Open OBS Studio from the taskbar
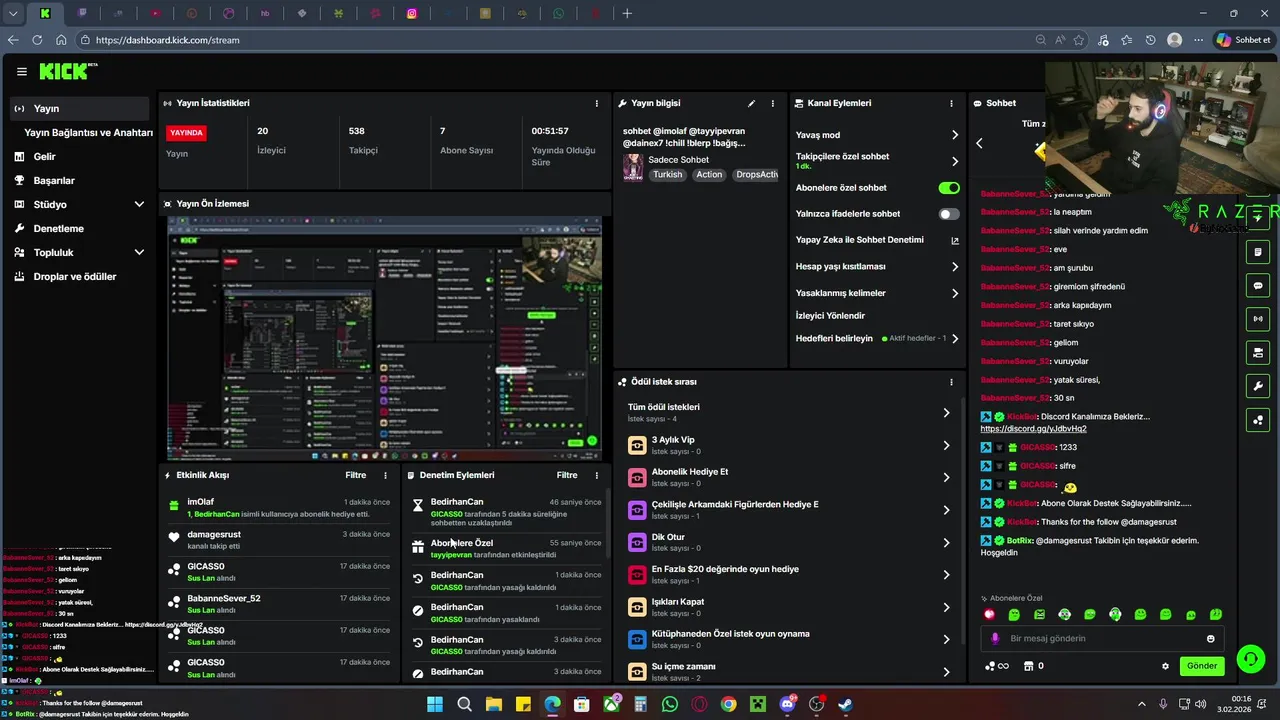This screenshot has width=1280, height=720. click(x=816, y=704)
